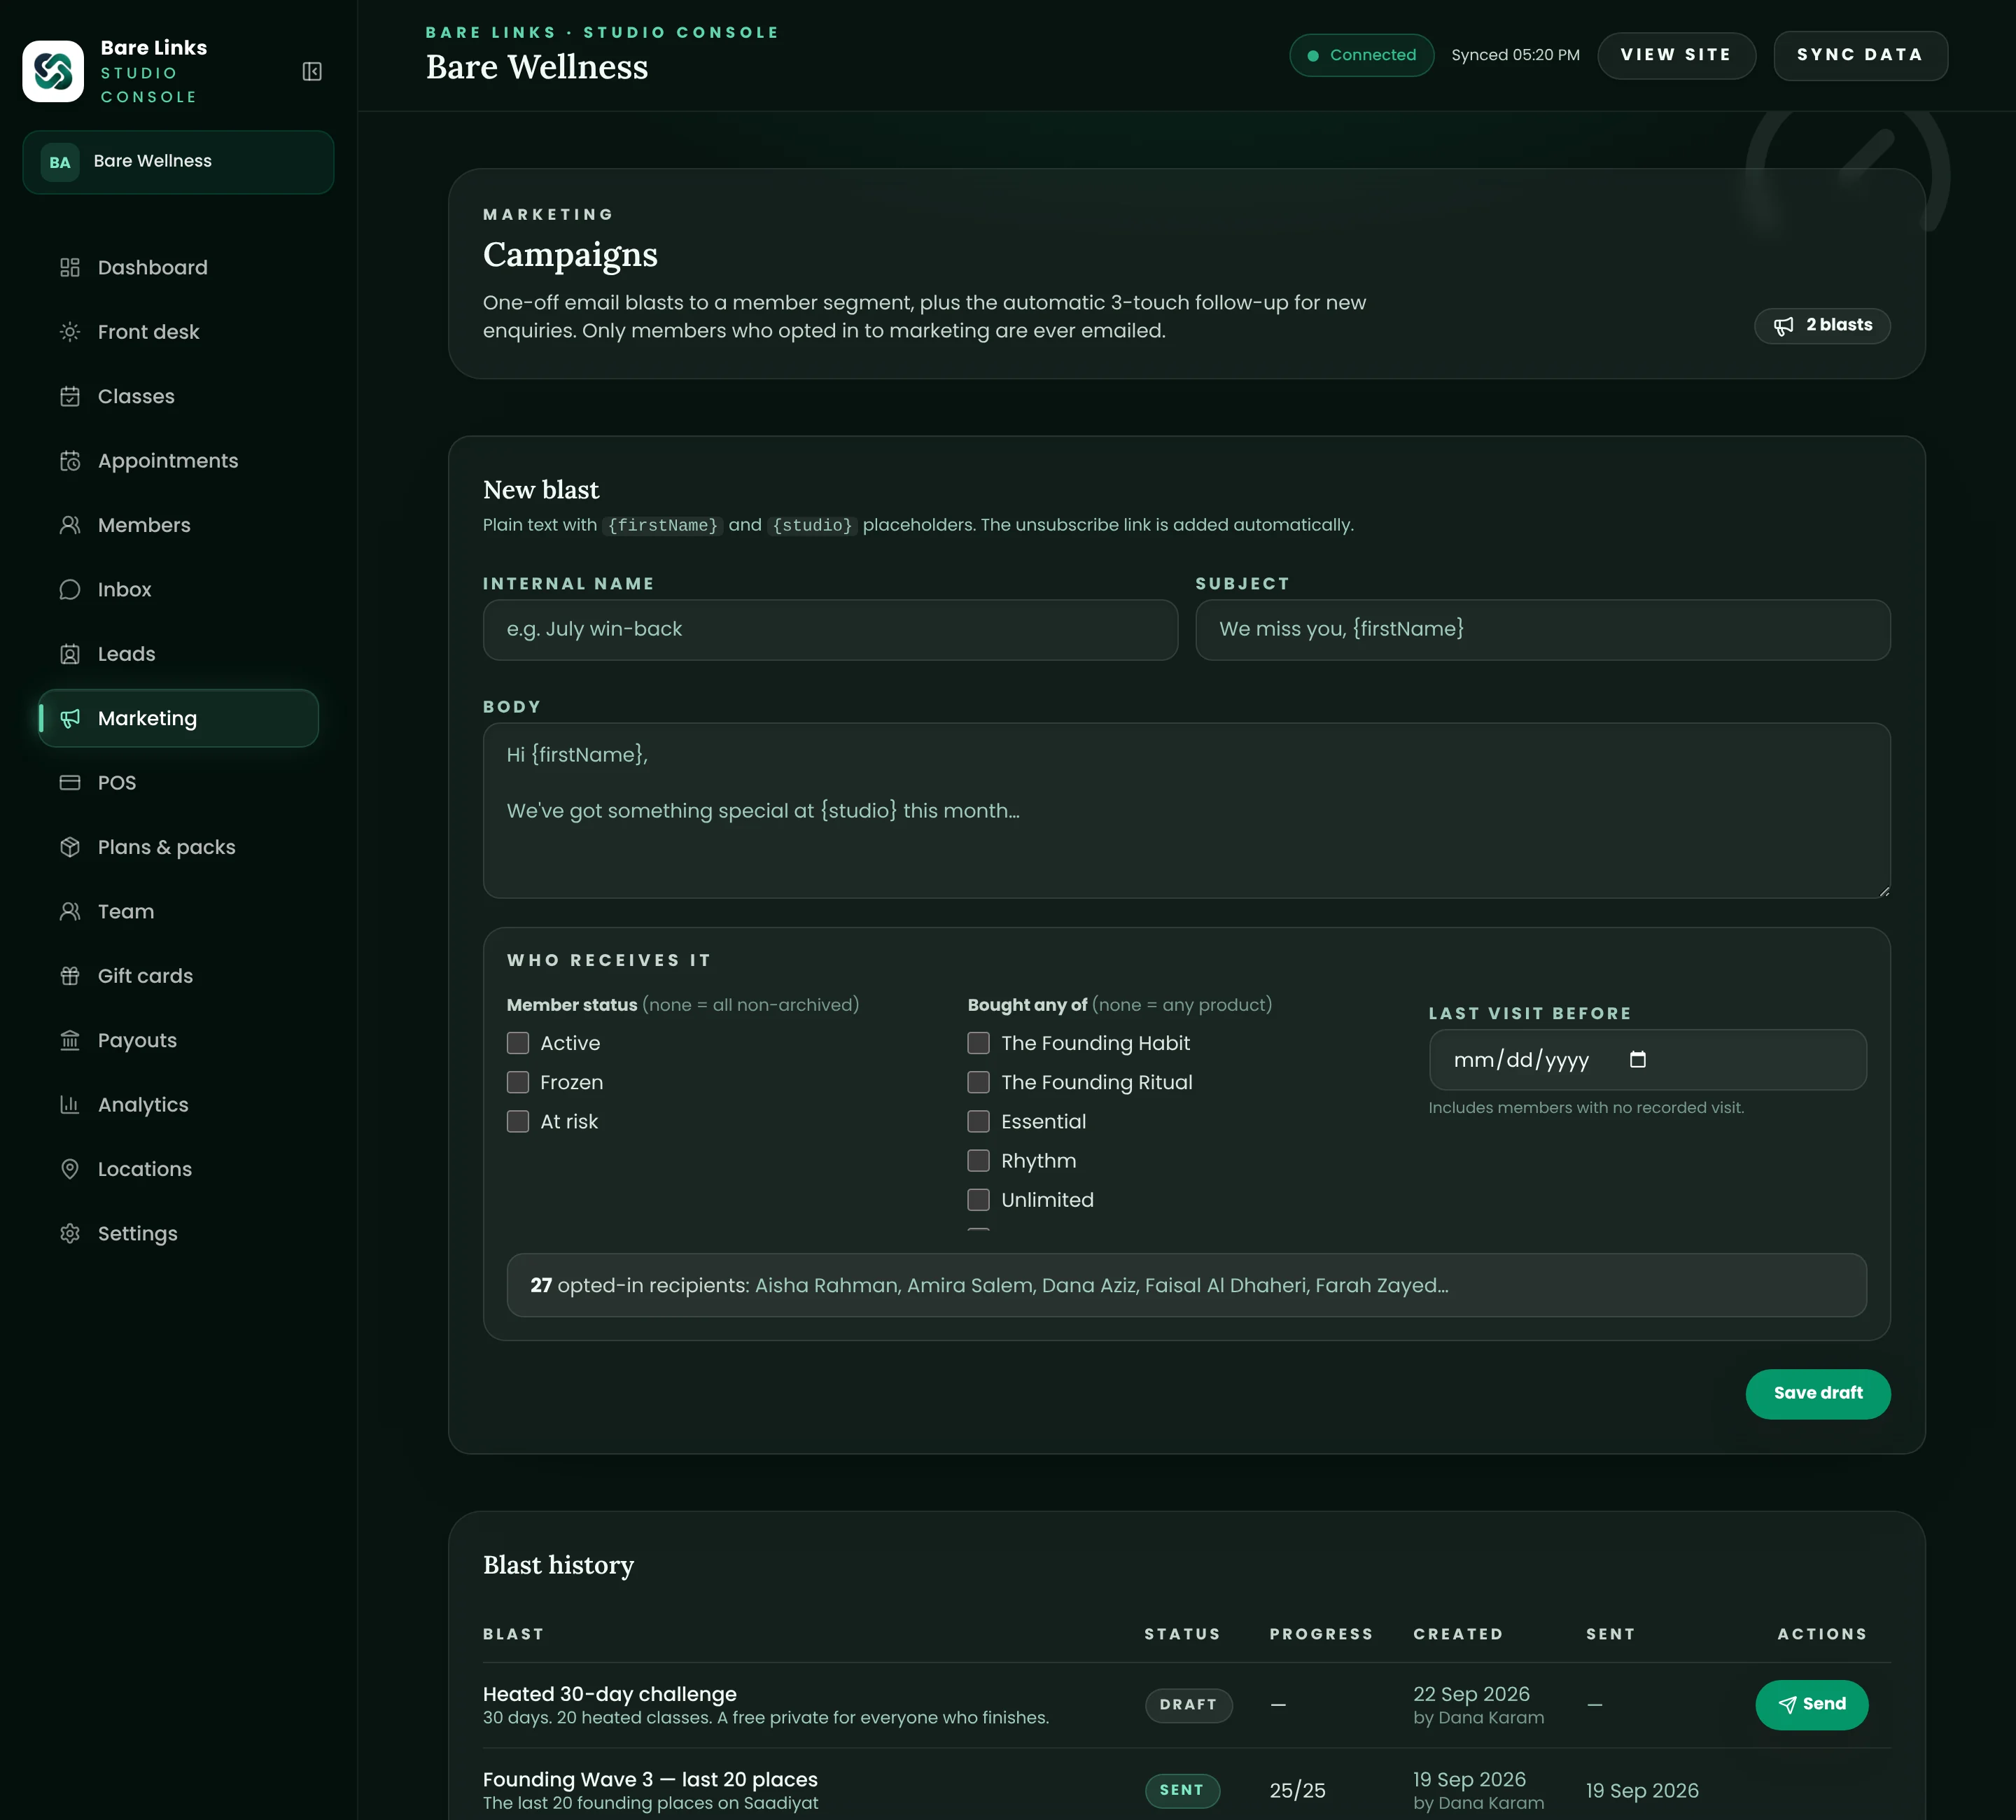Image resolution: width=2016 pixels, height=1820 pixels.
Task: Click the CREATED column header
Action: point(1457,1634)
